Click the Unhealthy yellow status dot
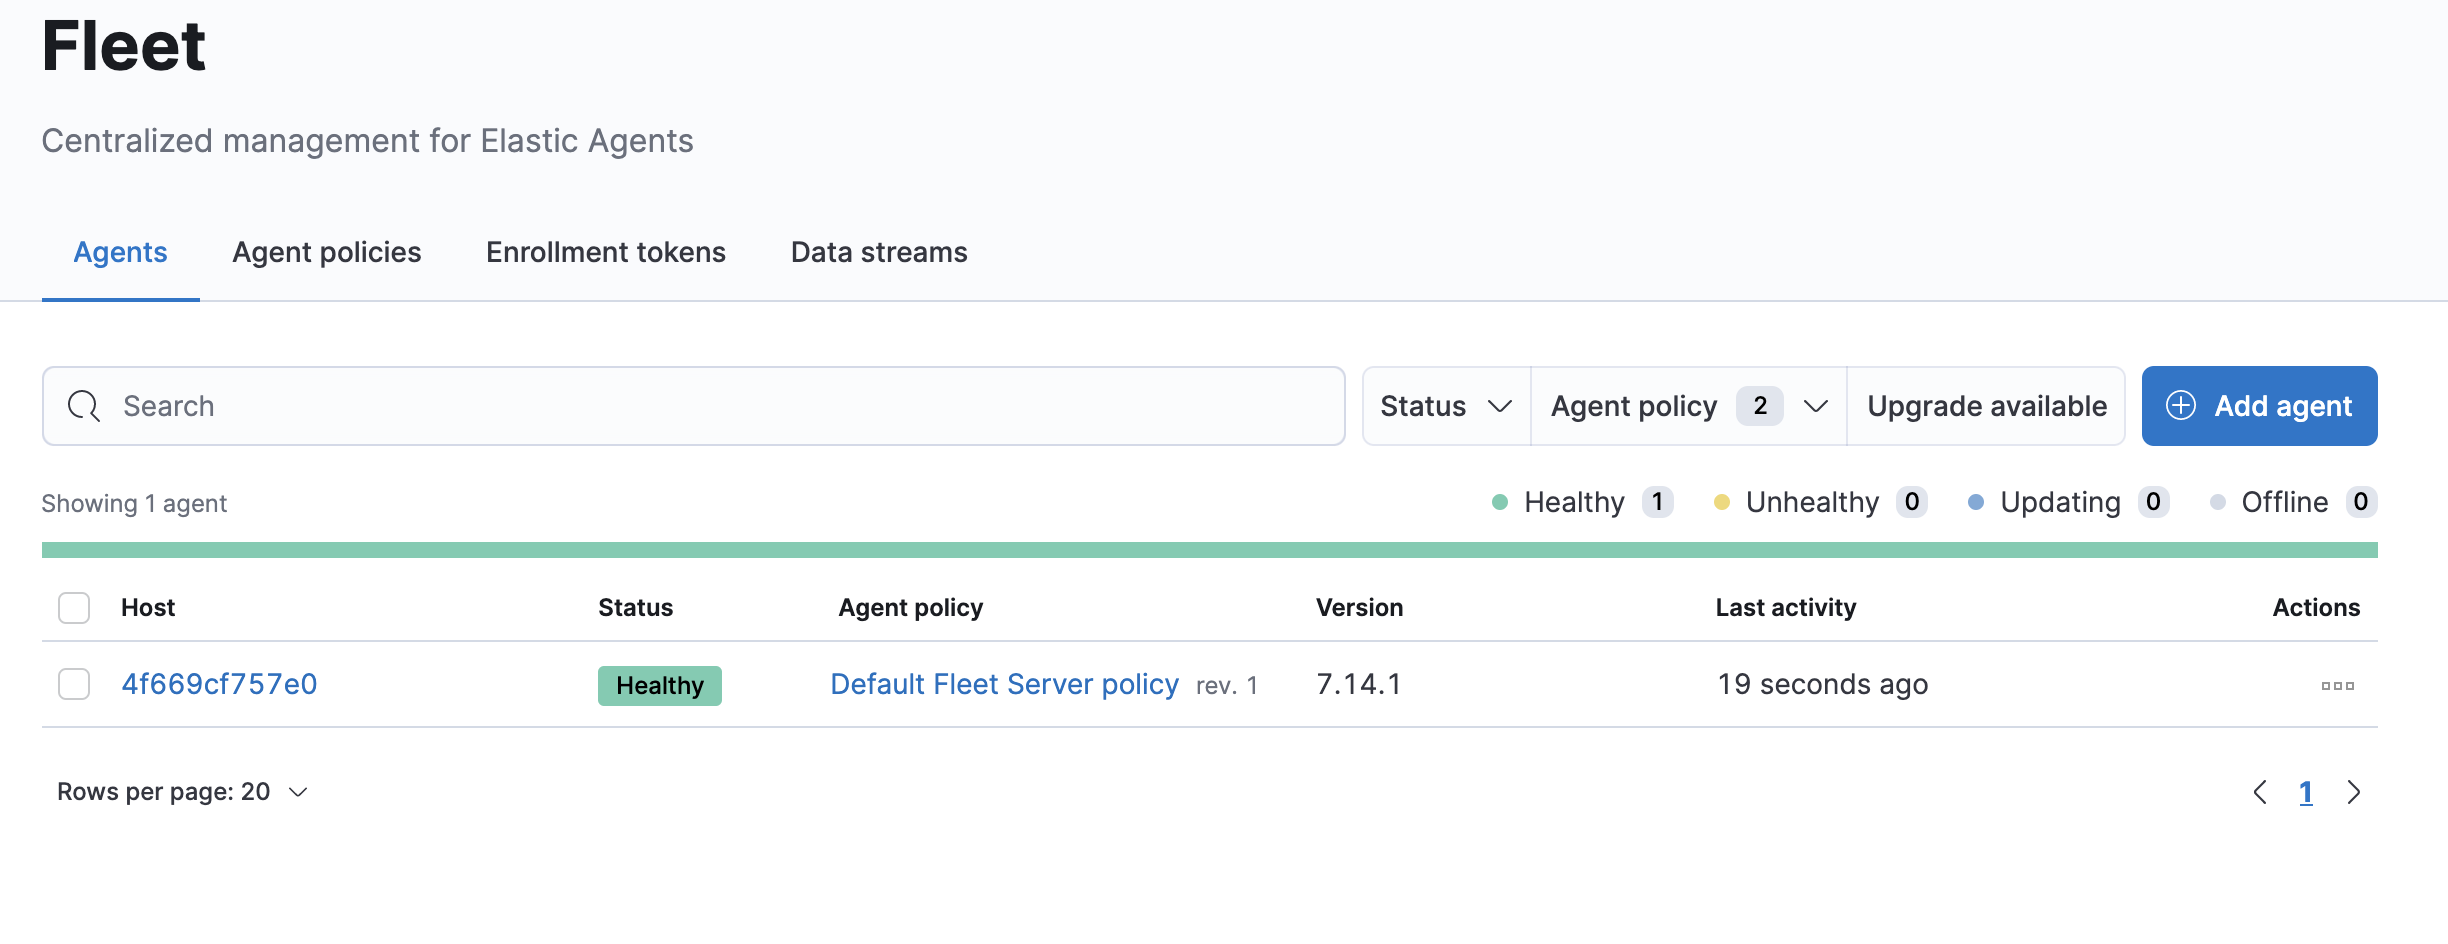 [x=1721, y=502]
